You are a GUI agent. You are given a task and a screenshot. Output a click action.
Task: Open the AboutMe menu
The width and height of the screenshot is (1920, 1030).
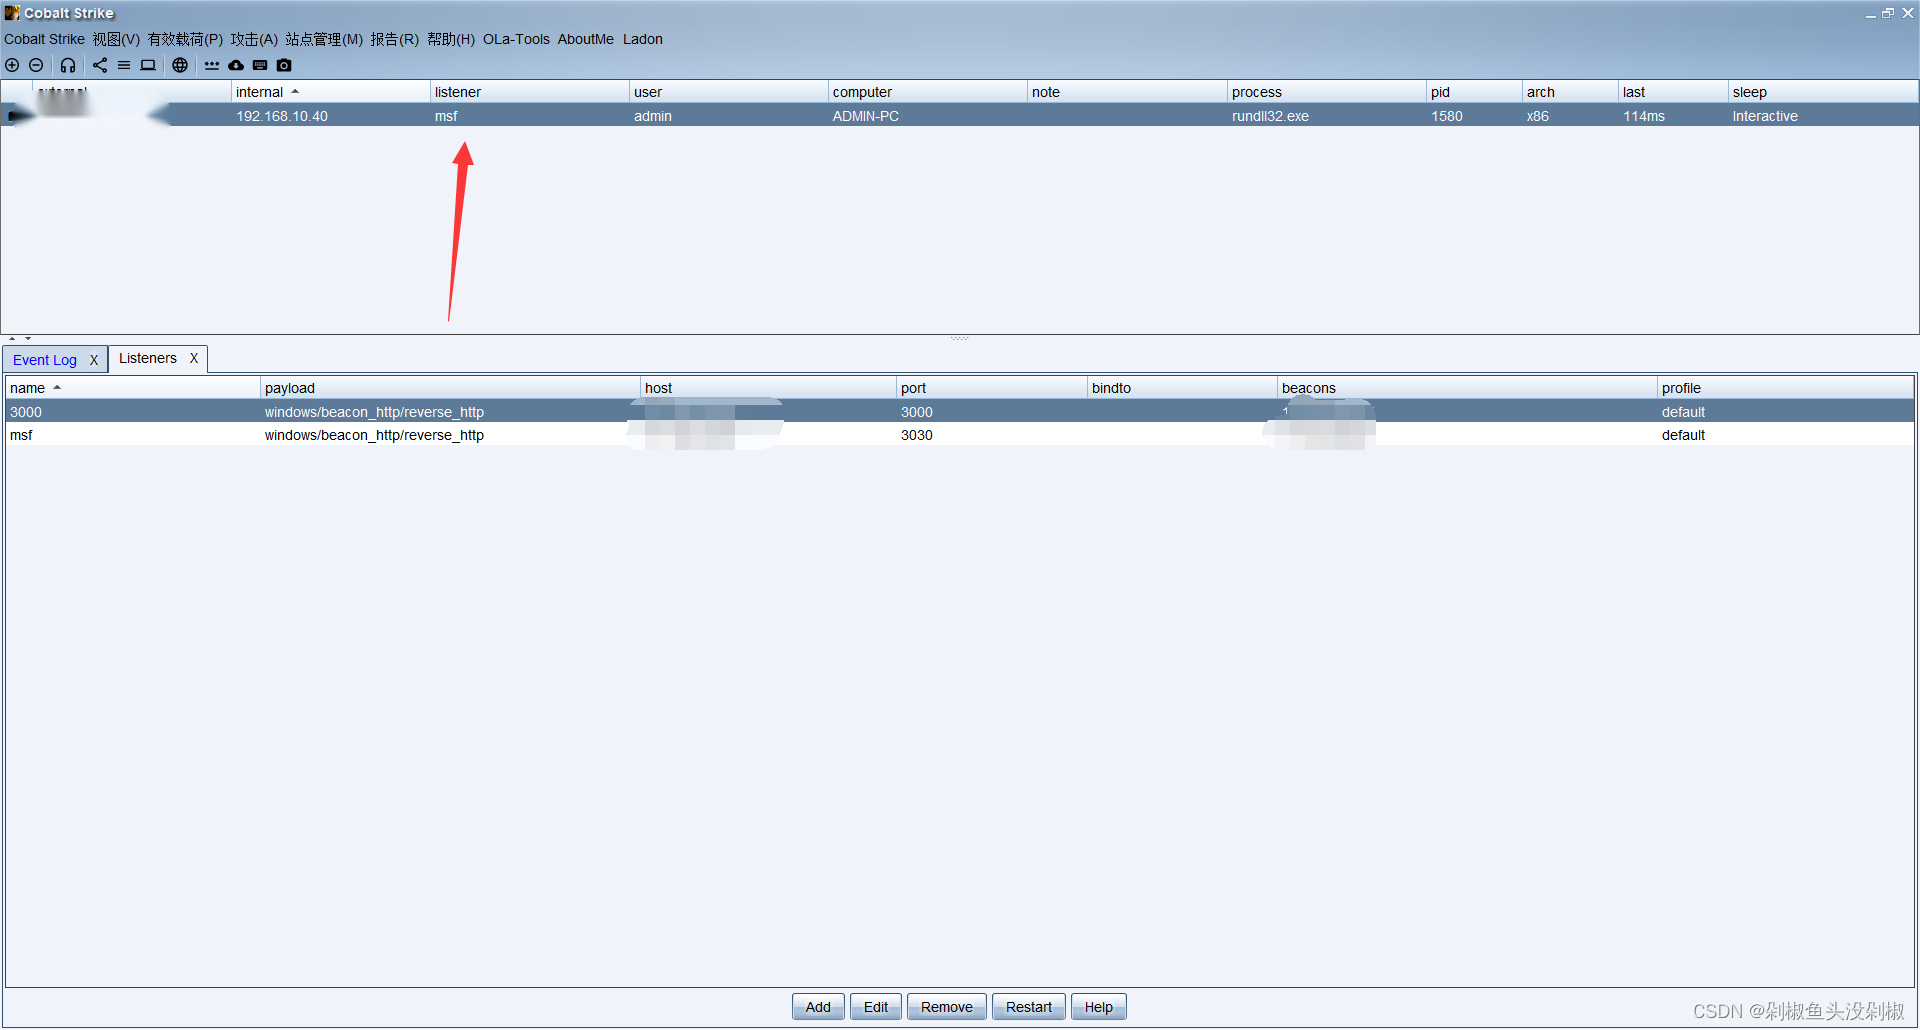[586, 39]
